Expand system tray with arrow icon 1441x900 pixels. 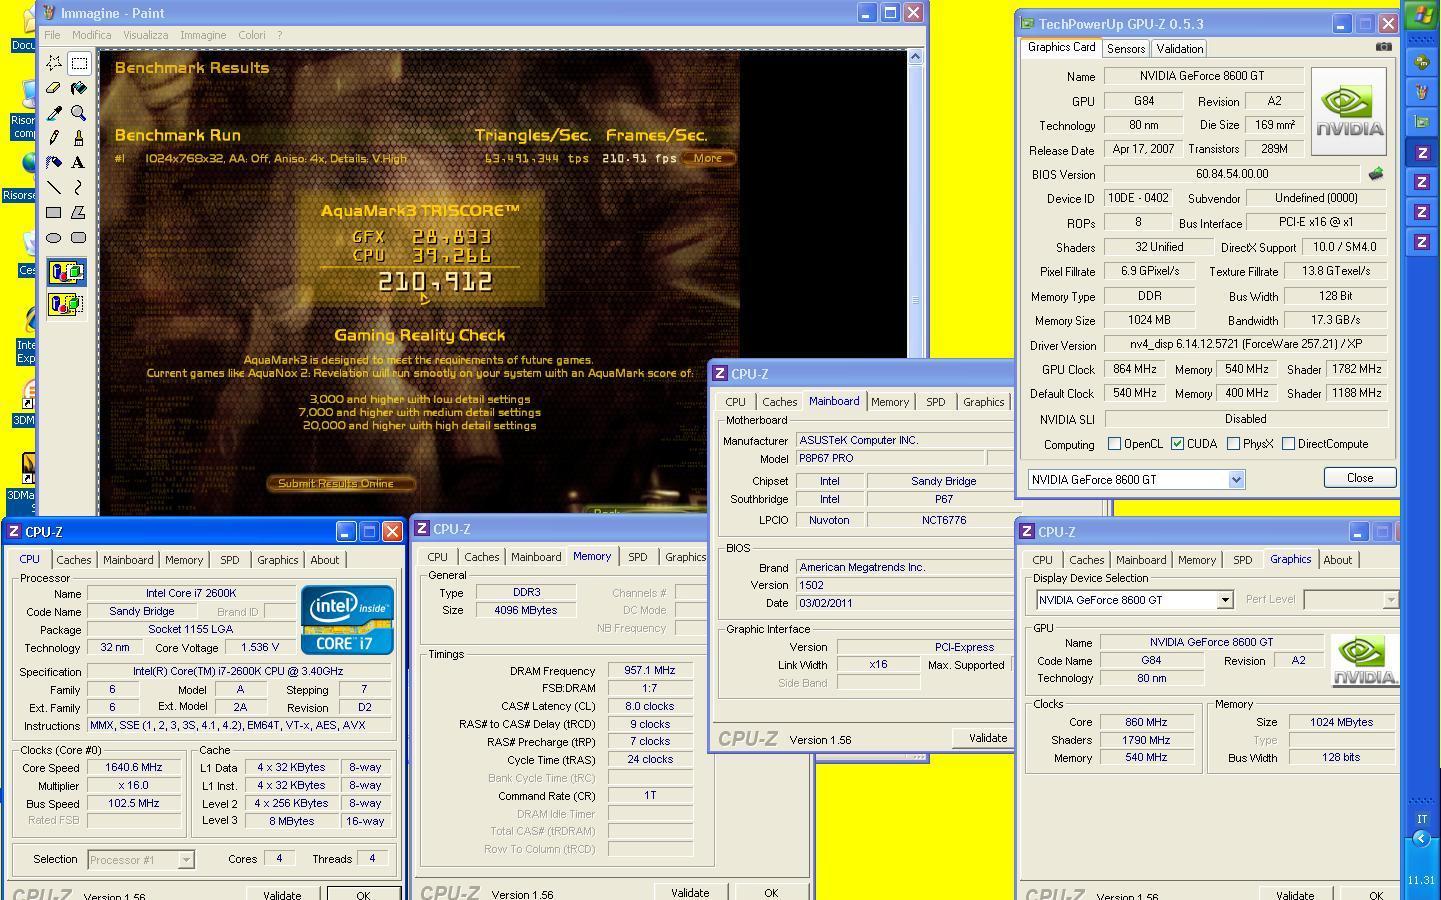(1421, 839)
